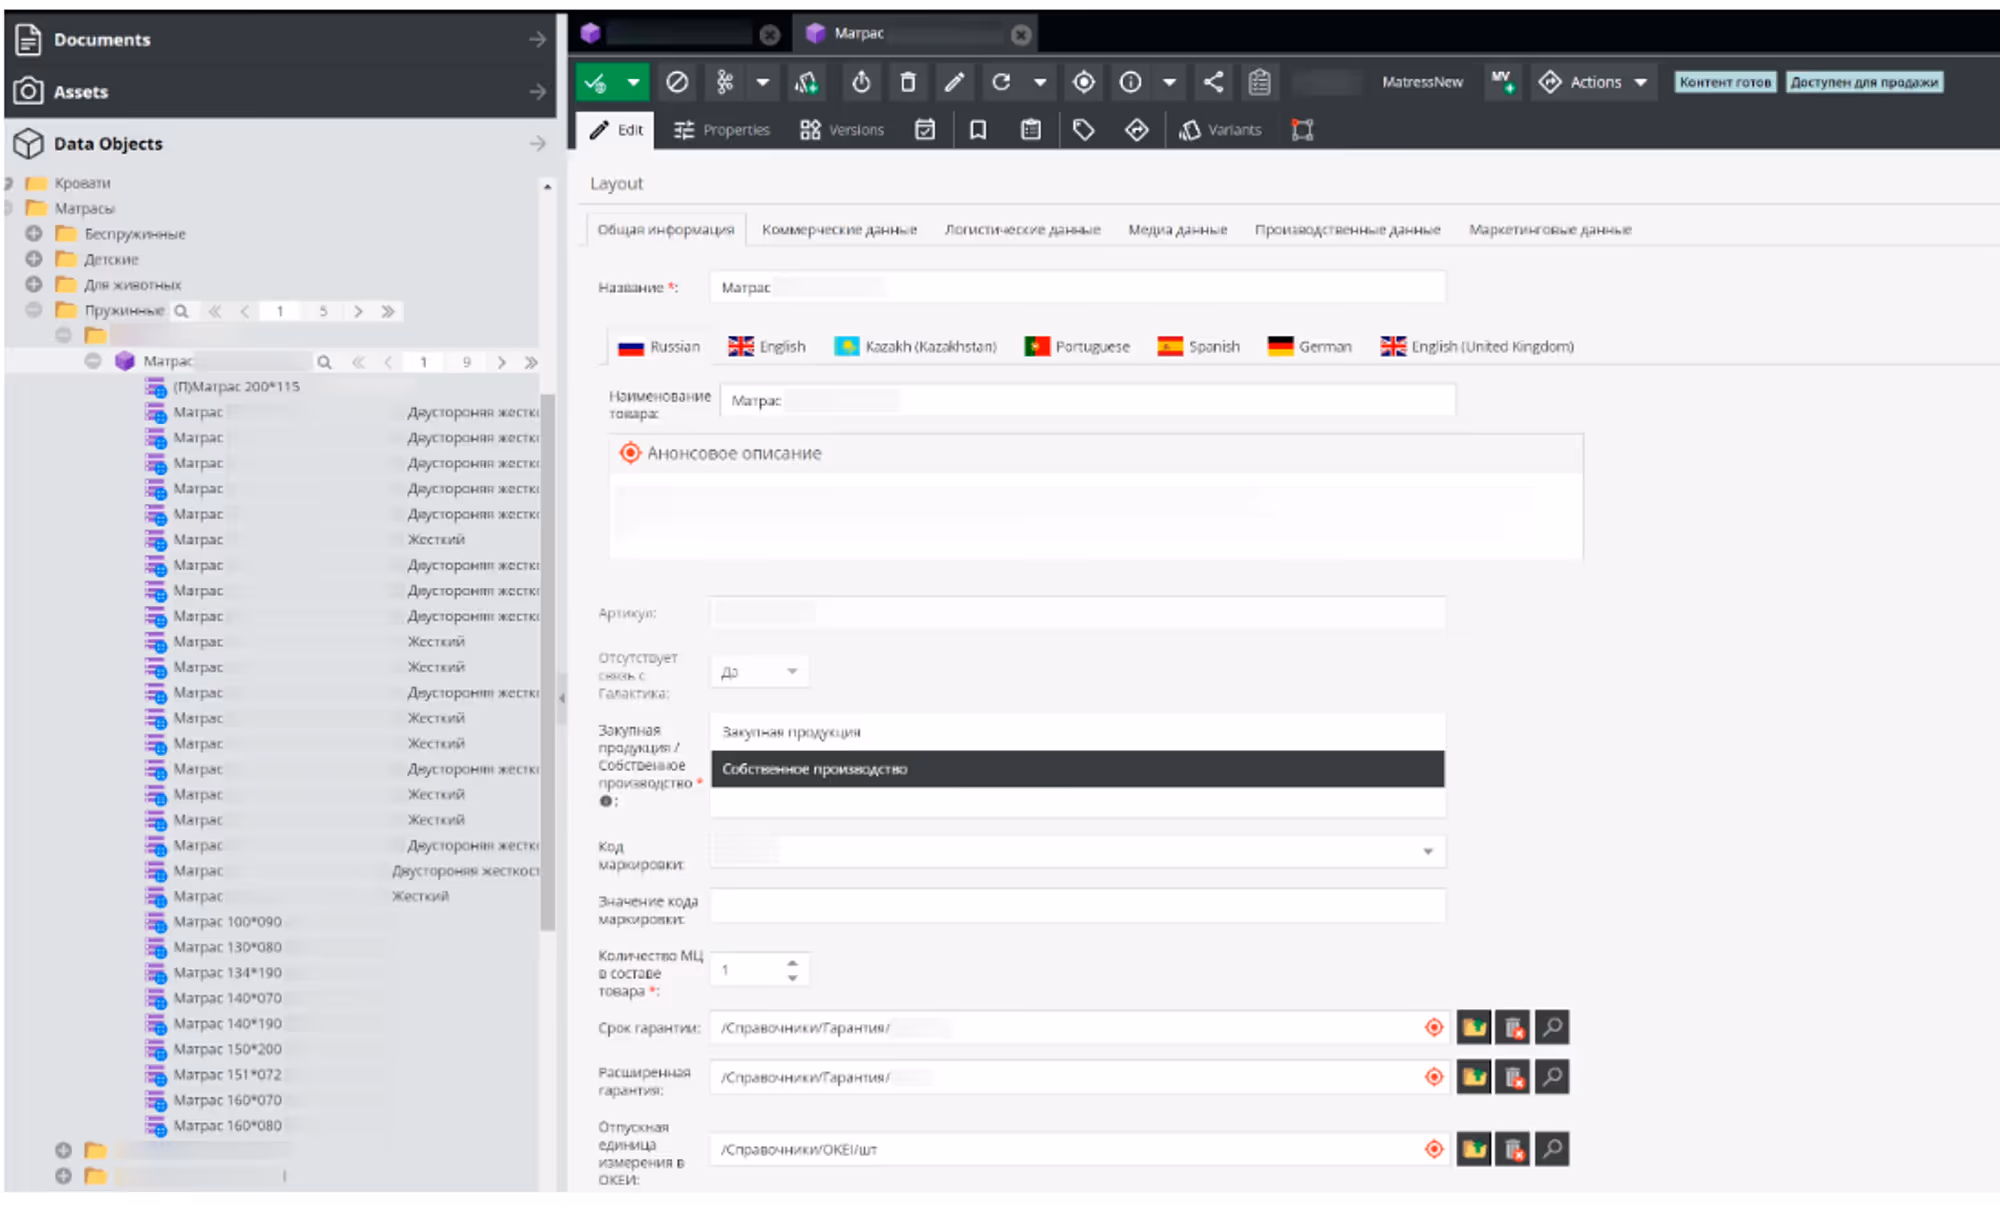Switch to the Edit tab
The width and height of the screenshot is (2000, 1206).
(x=616, y=130)
